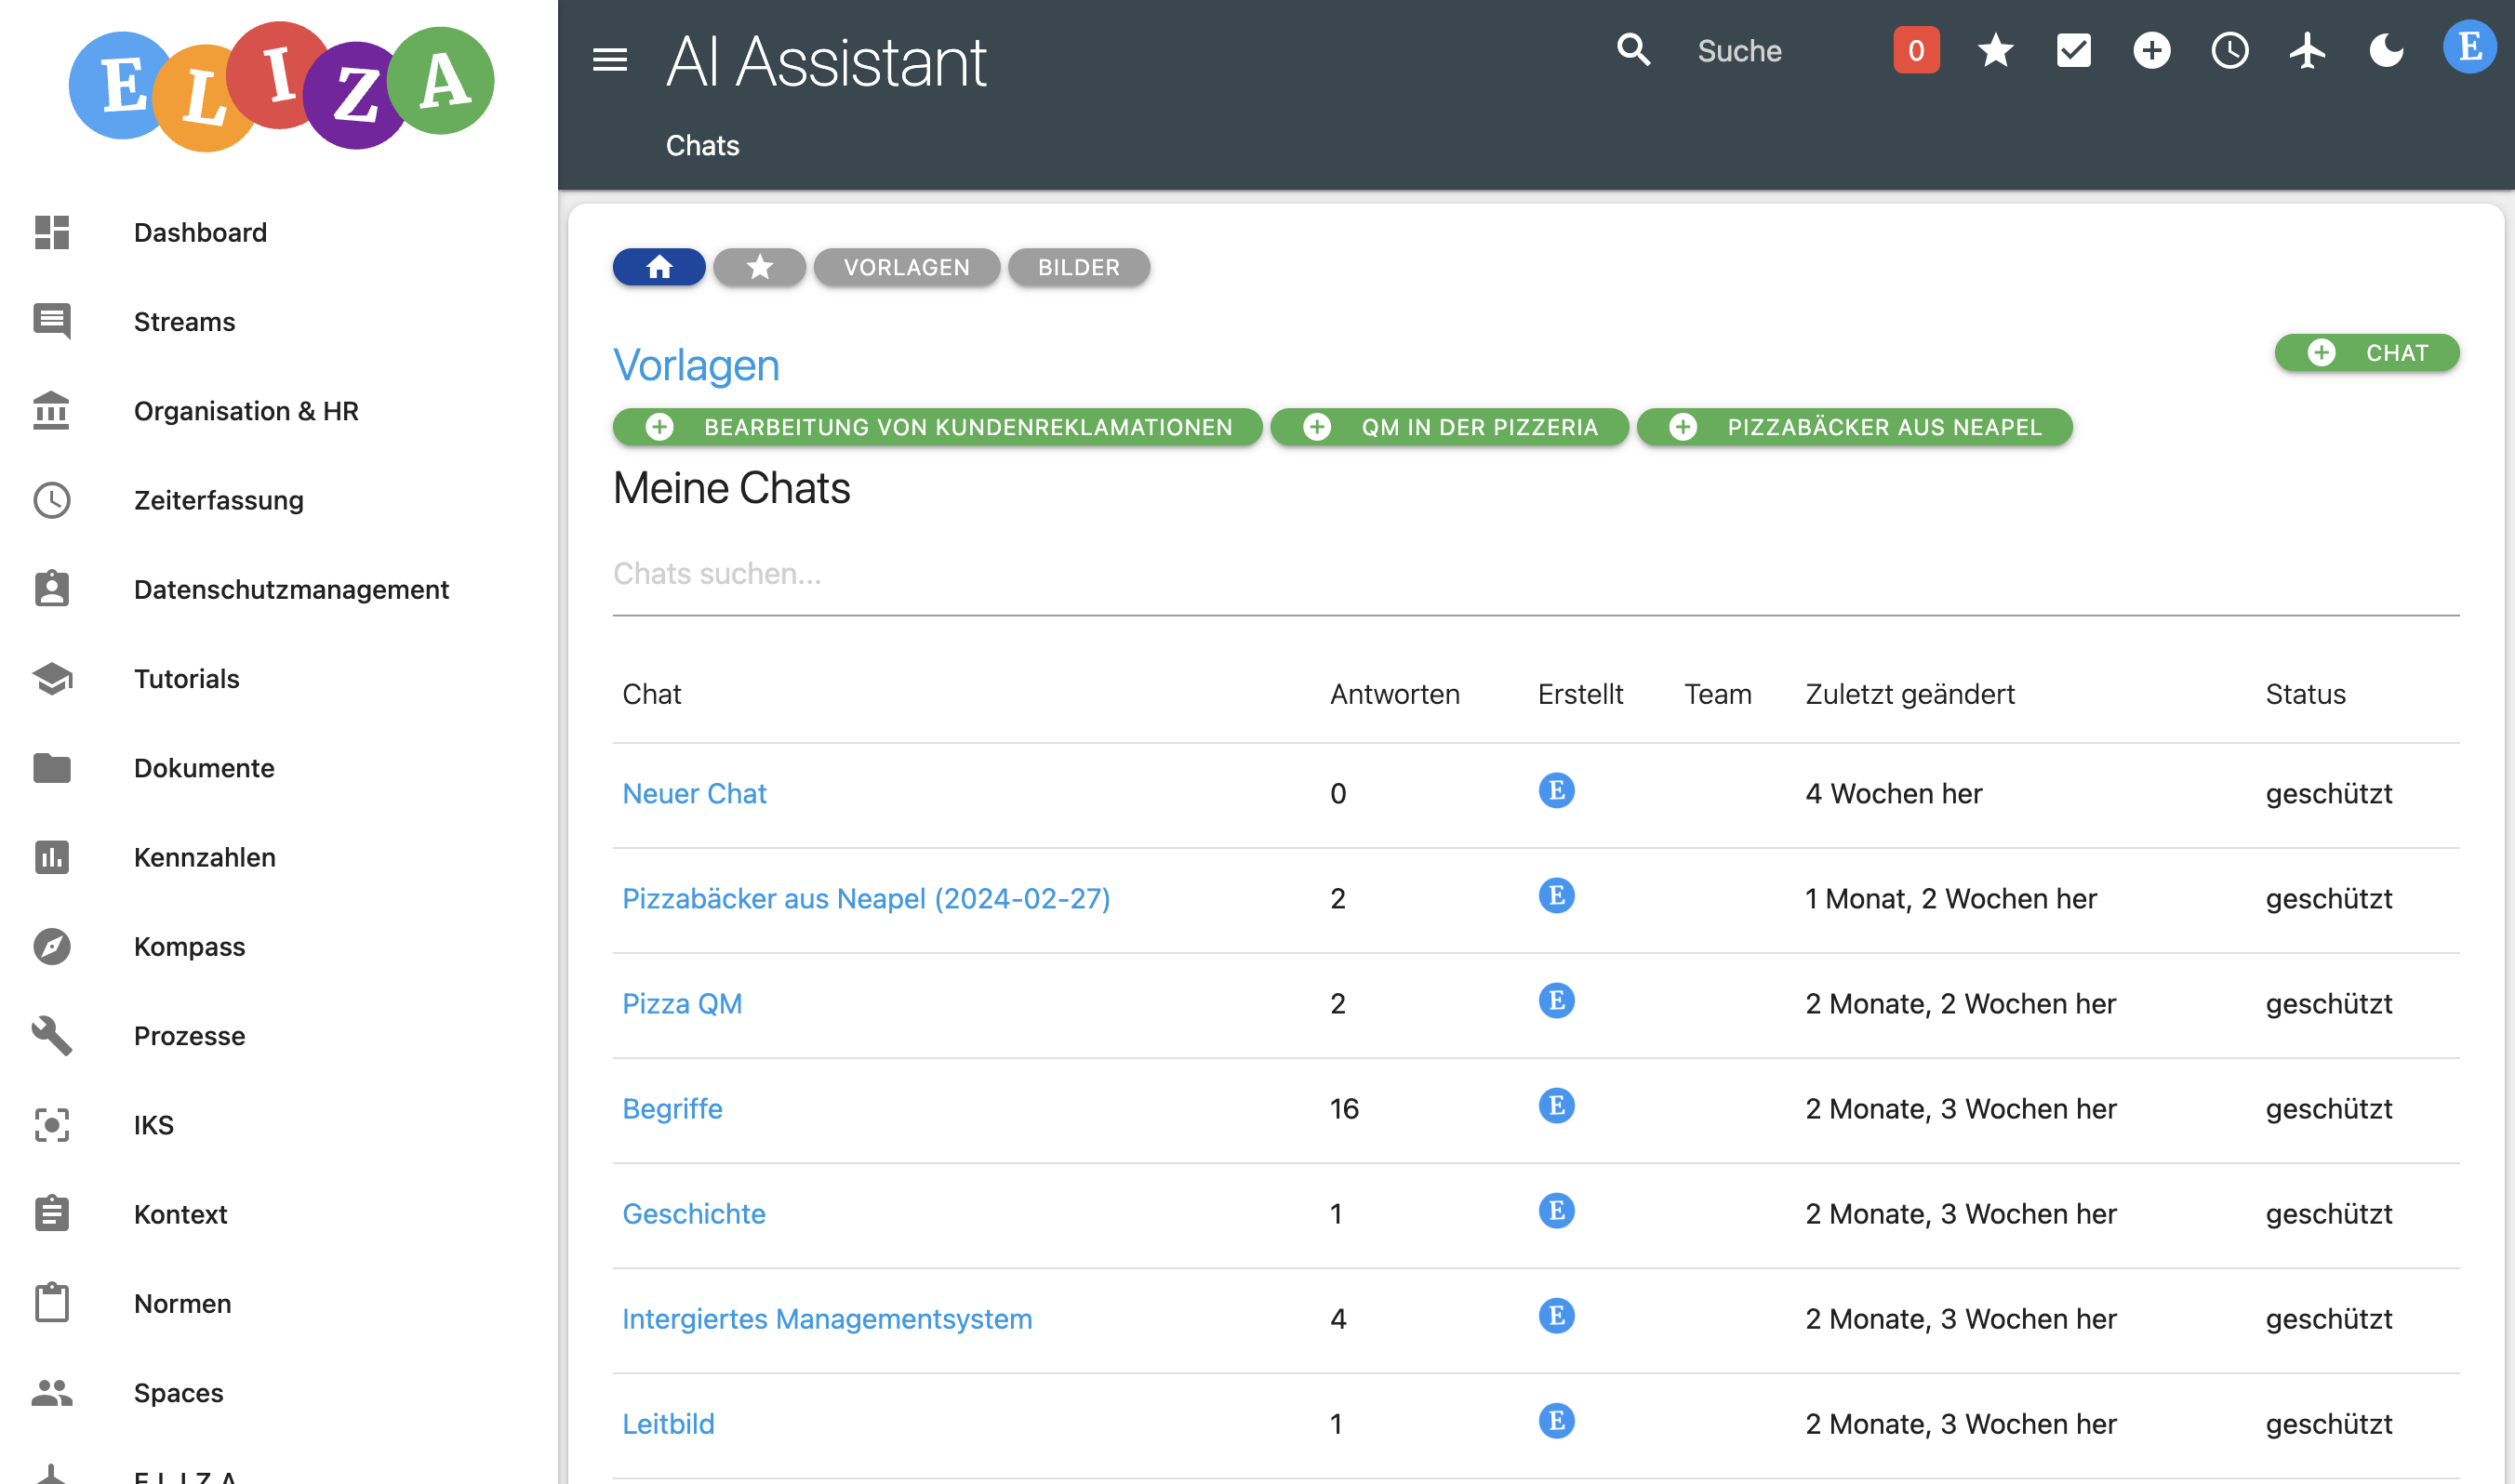2515x1484 pixels.
Task: Open Intergiertes Managementsystem chat
Action: (827, 1318)
